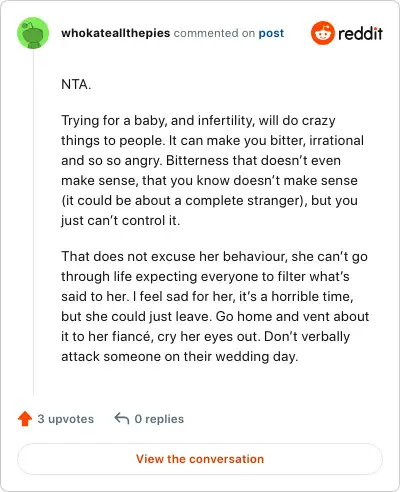Click the "3 upvotes" count label
The width and height of the screenshot is (400, 492).
(66, 419)
